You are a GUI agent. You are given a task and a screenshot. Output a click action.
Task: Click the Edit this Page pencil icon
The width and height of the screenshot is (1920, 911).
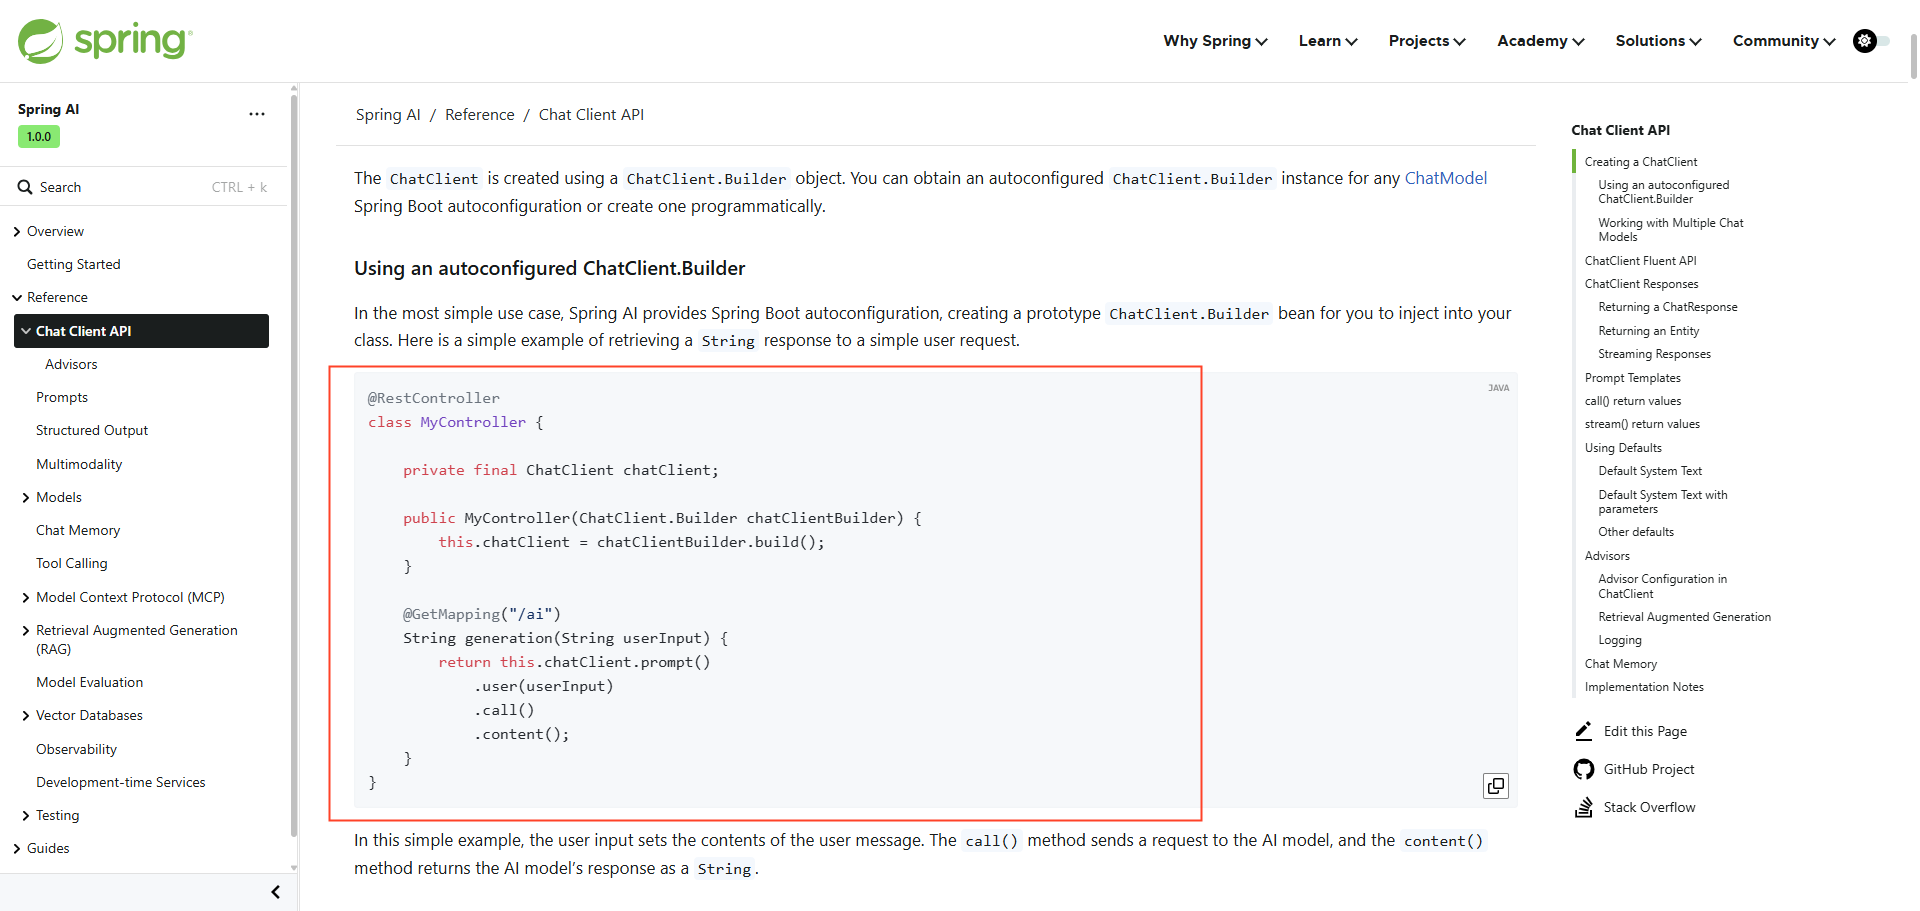(1584, 731)
